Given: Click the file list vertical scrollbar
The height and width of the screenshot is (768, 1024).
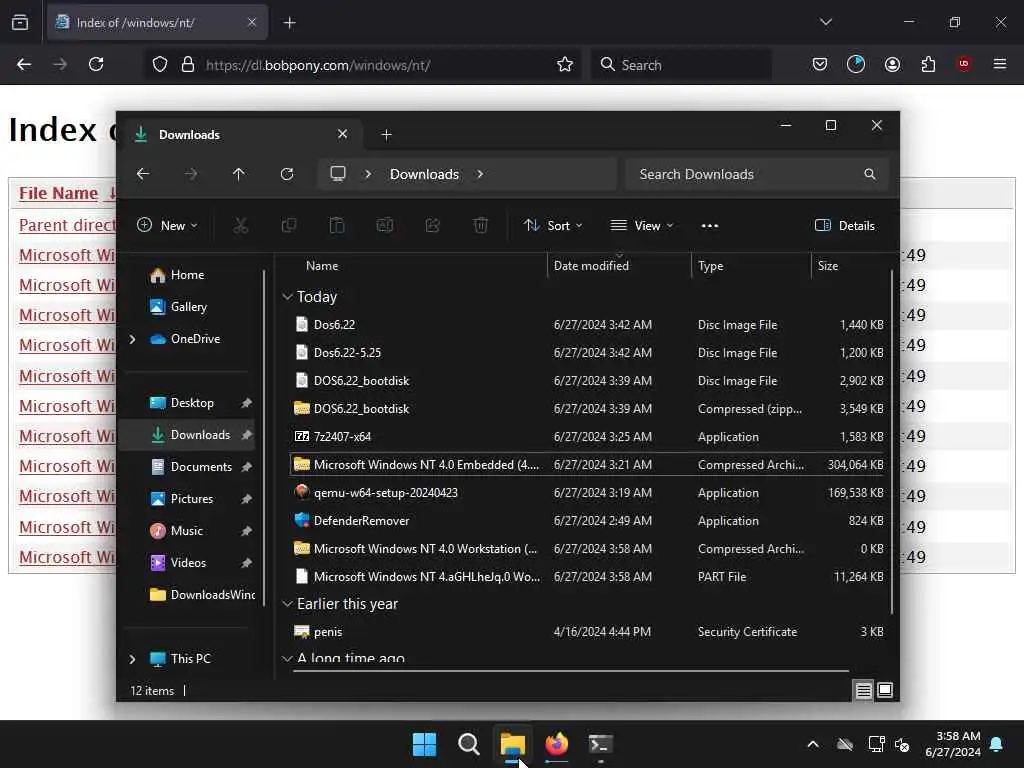Looking at the screenshot, I should tap(892, 443).
